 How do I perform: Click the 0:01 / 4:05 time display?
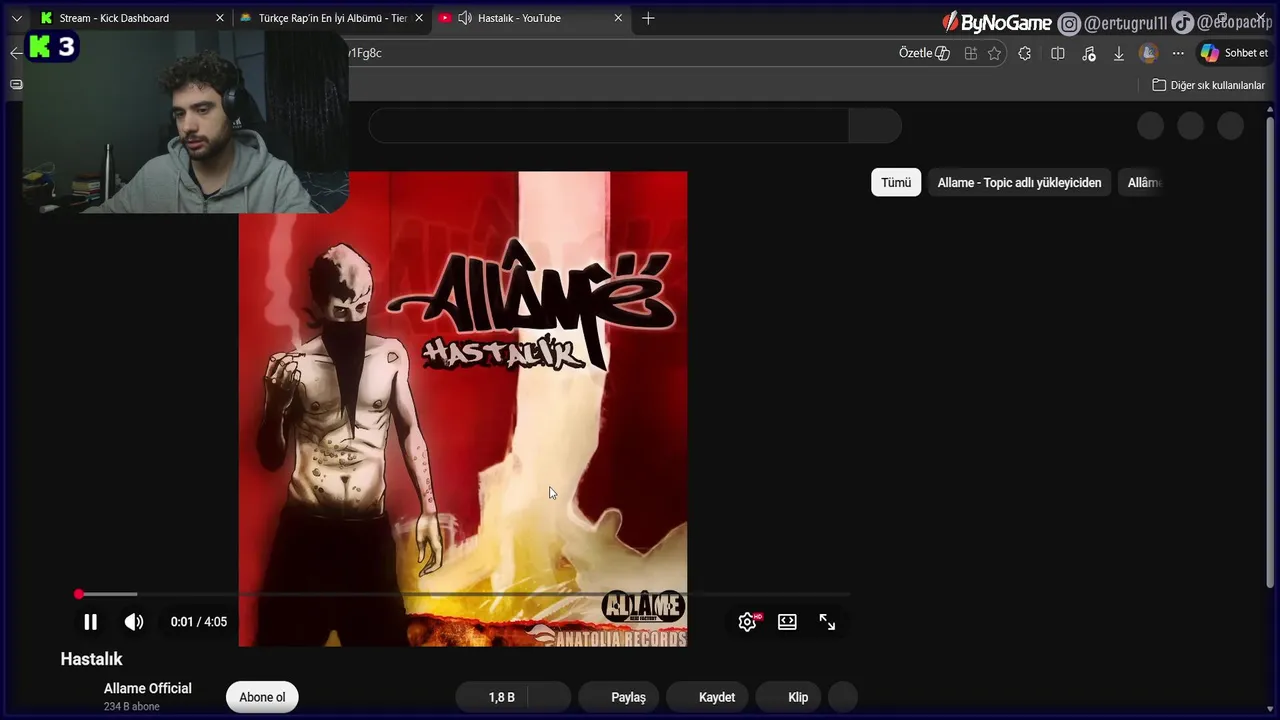coord(199,622)
